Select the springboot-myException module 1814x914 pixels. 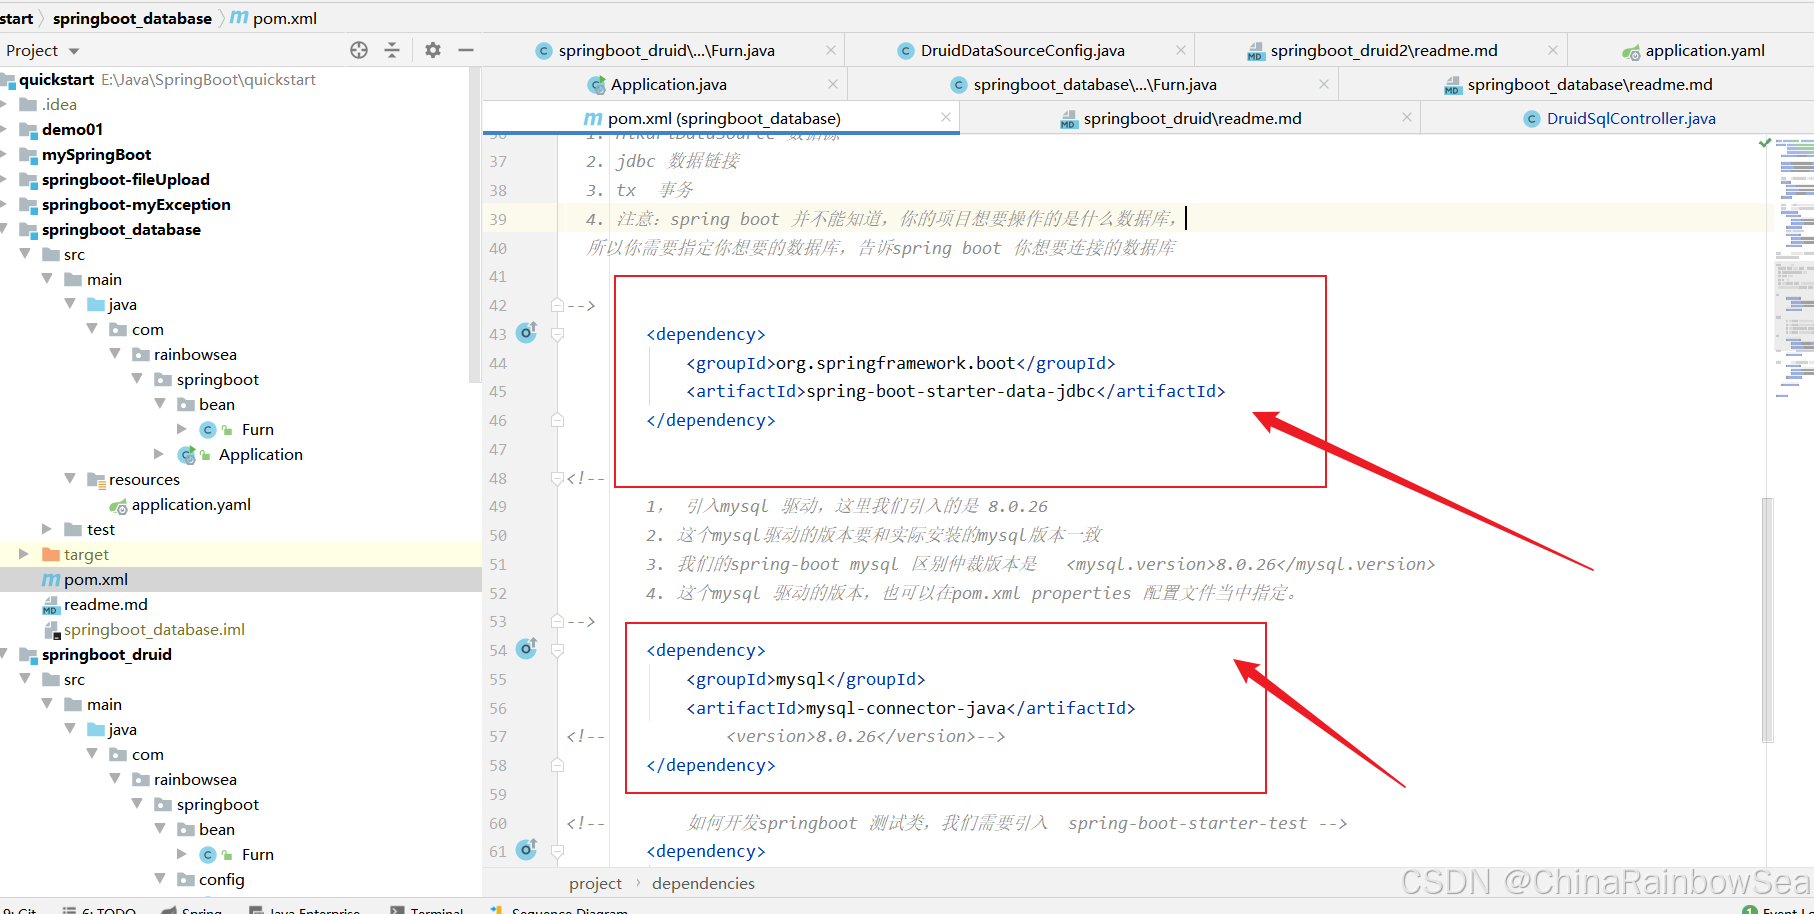tap(136, 204)
